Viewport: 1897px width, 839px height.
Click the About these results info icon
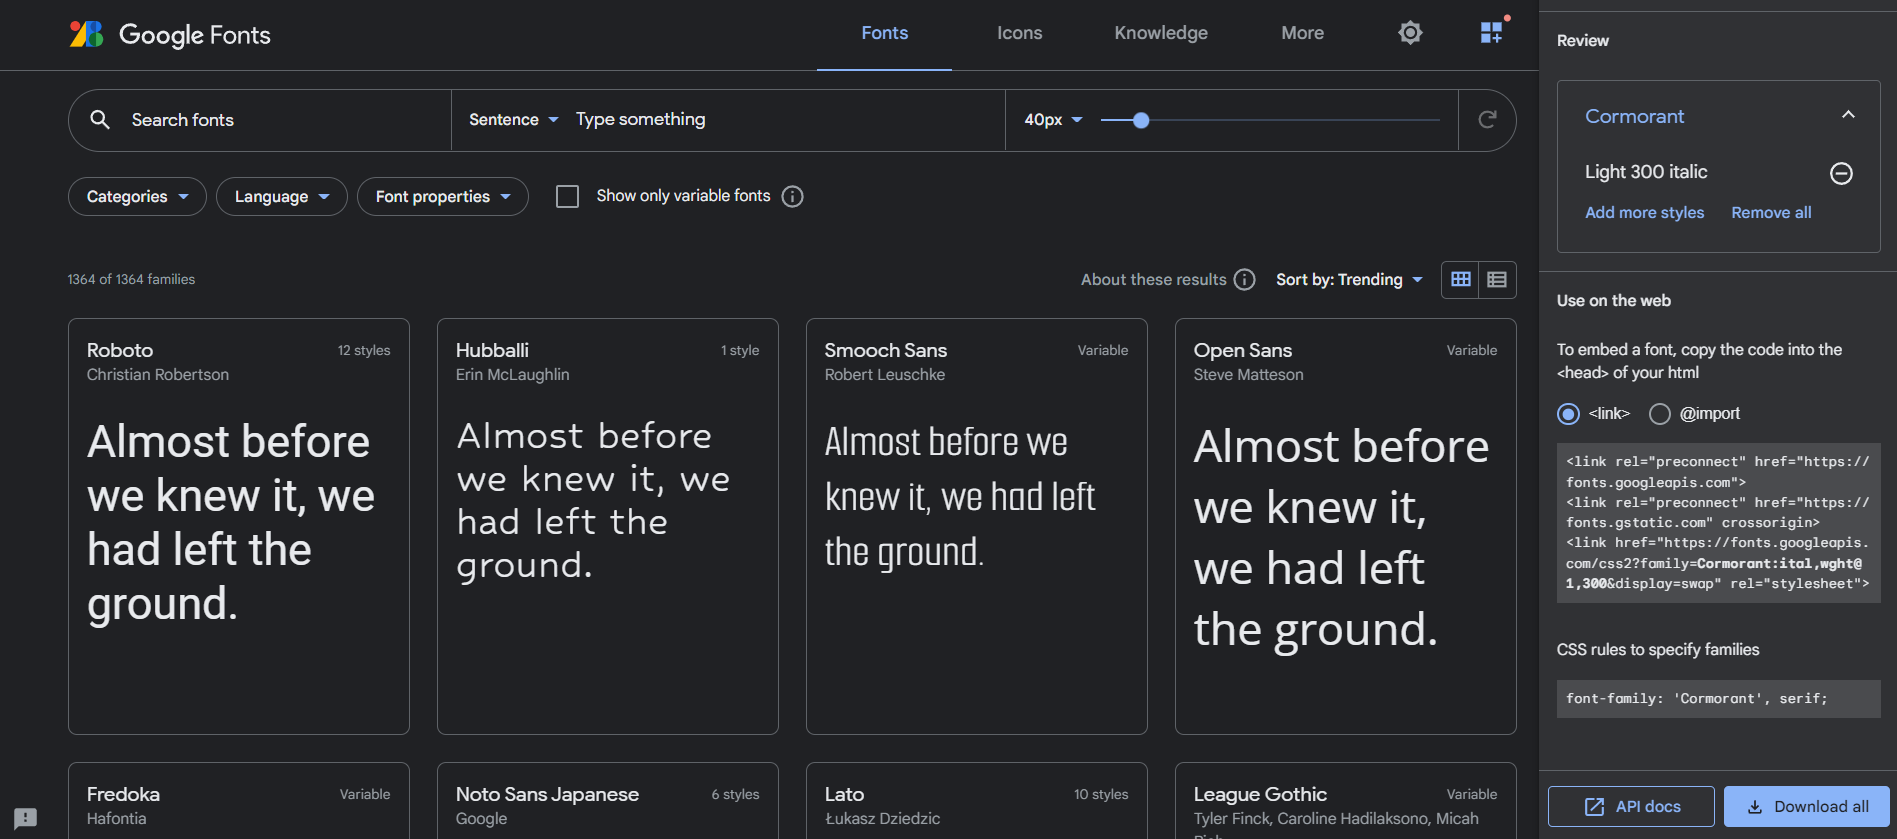coord(1245,280)
